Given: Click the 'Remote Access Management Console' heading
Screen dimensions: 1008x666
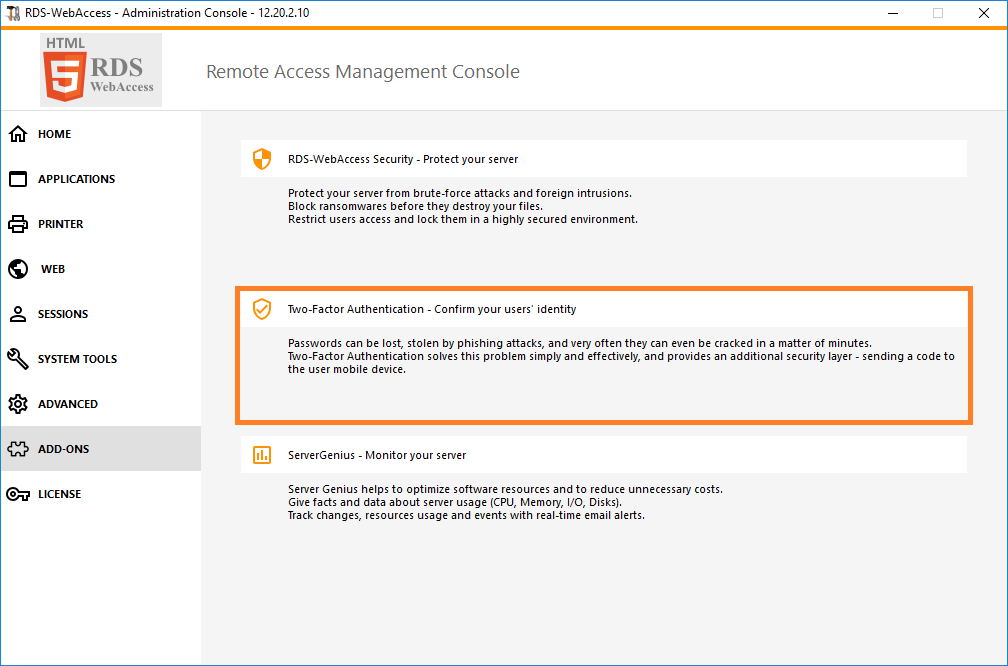Looking at the screenshot, I should pos(363,71).
